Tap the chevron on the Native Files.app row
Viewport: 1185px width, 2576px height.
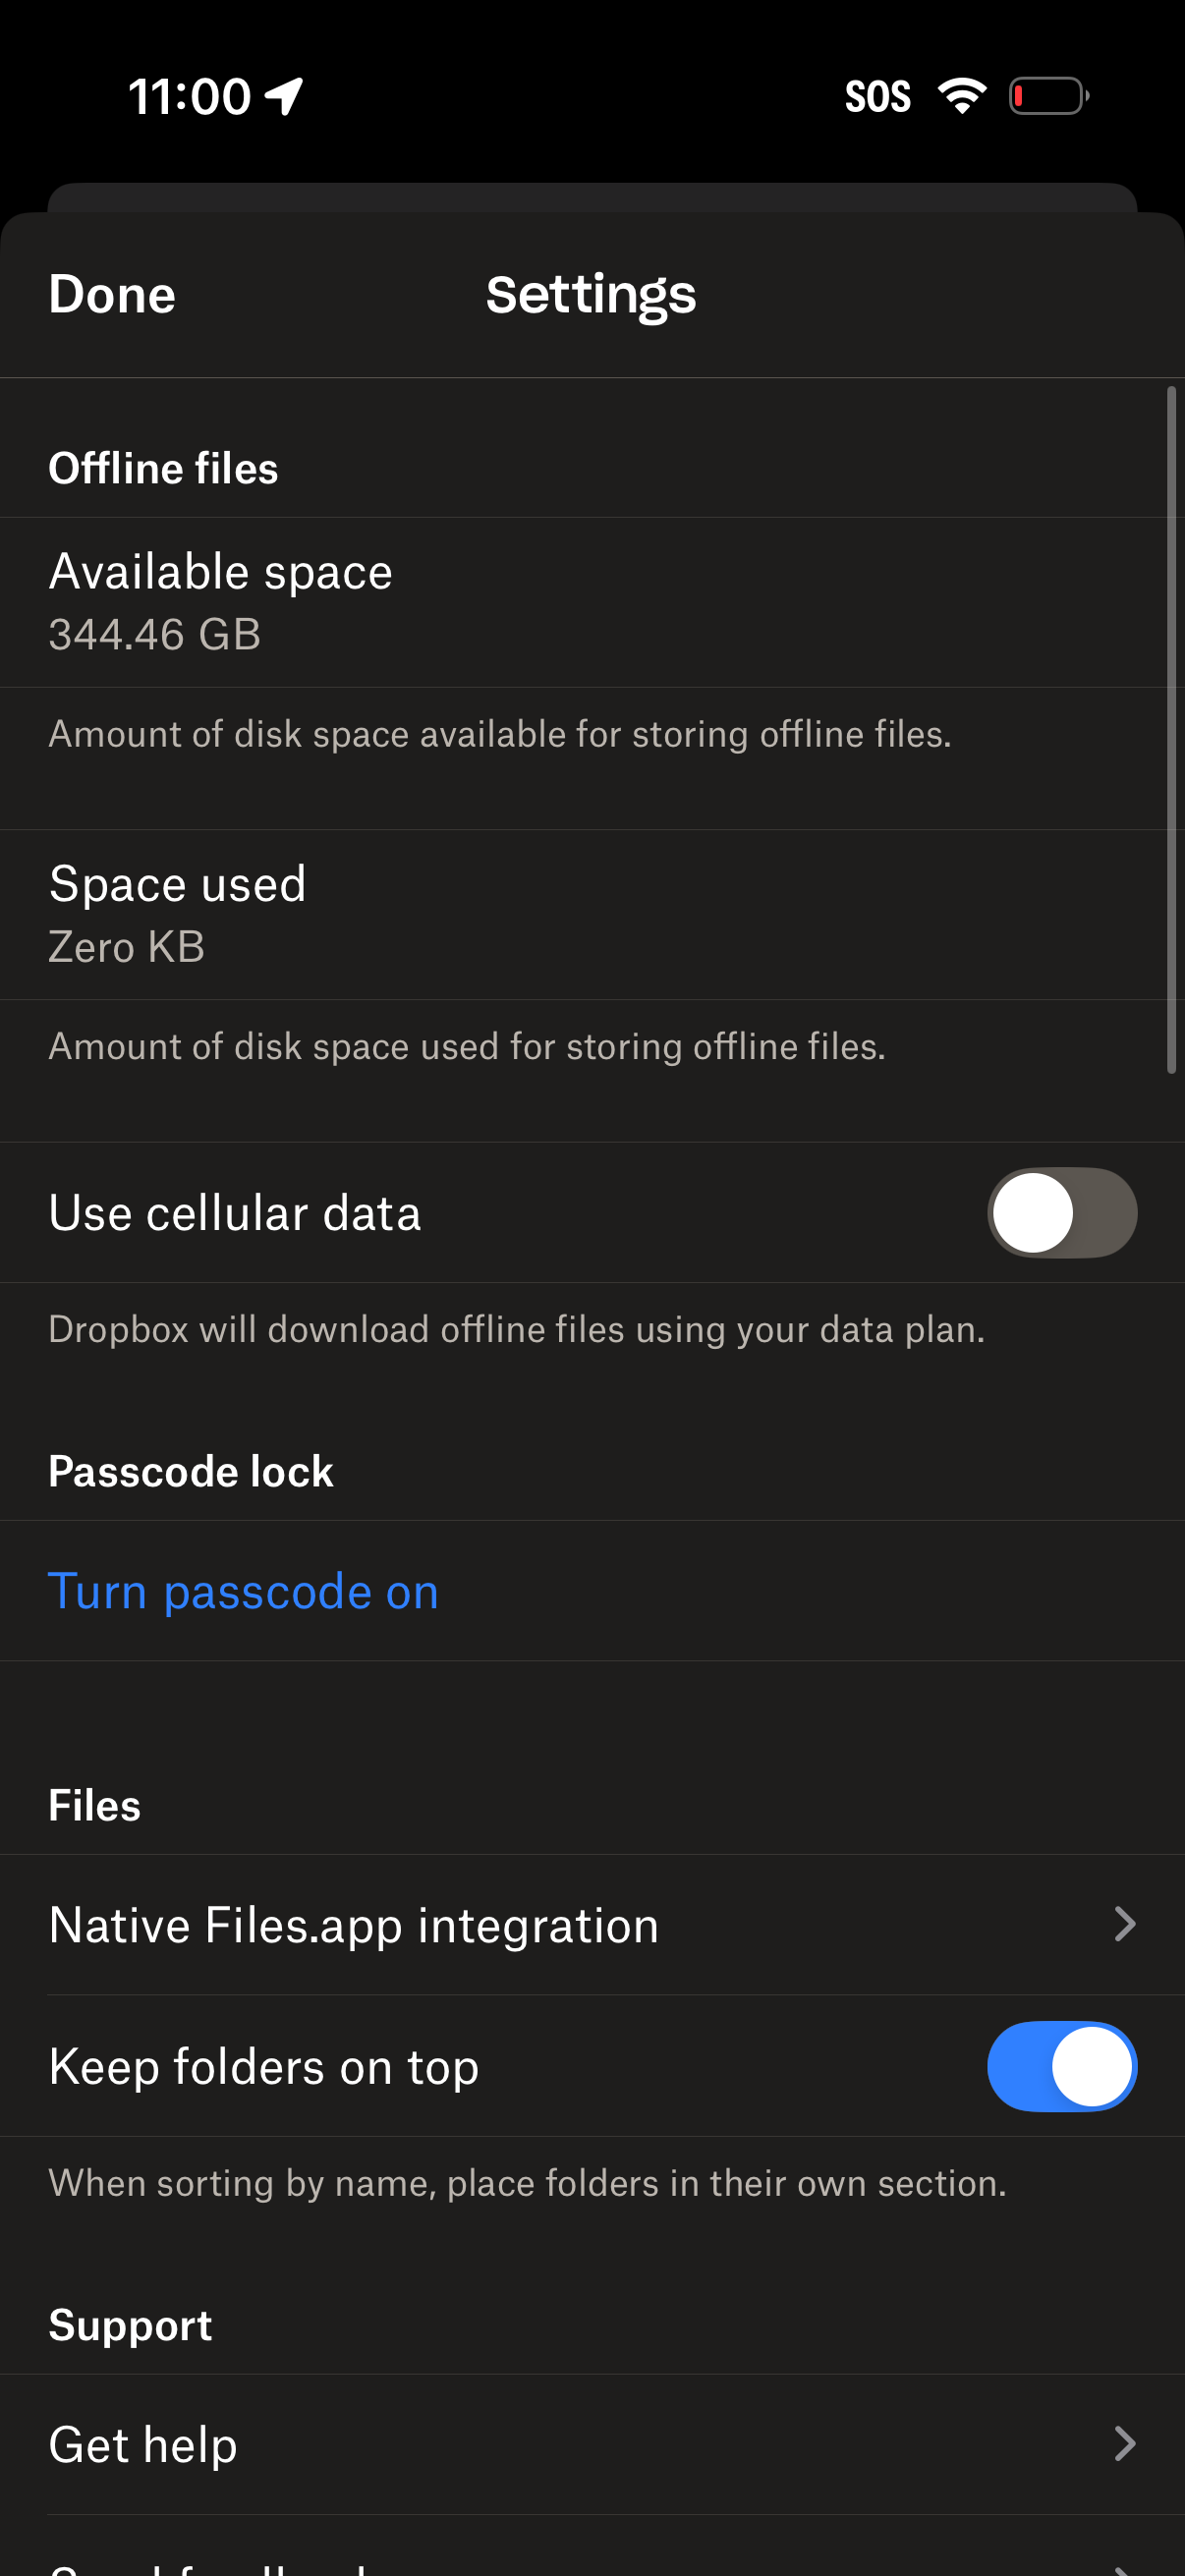coord(1126,1923)
